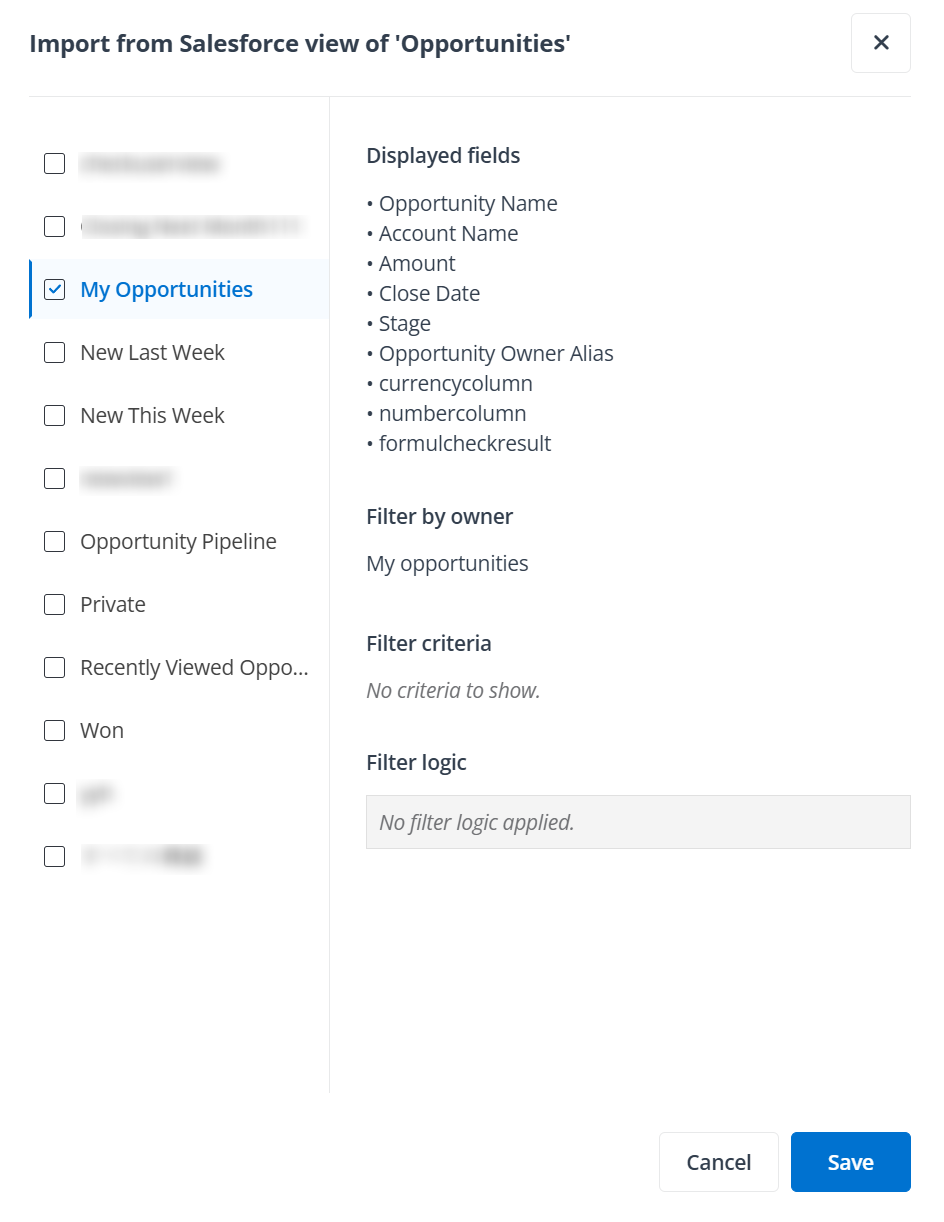944x1222 pixels.
Task: Cancel the Salesforce import
Action: click(718, 1161)
